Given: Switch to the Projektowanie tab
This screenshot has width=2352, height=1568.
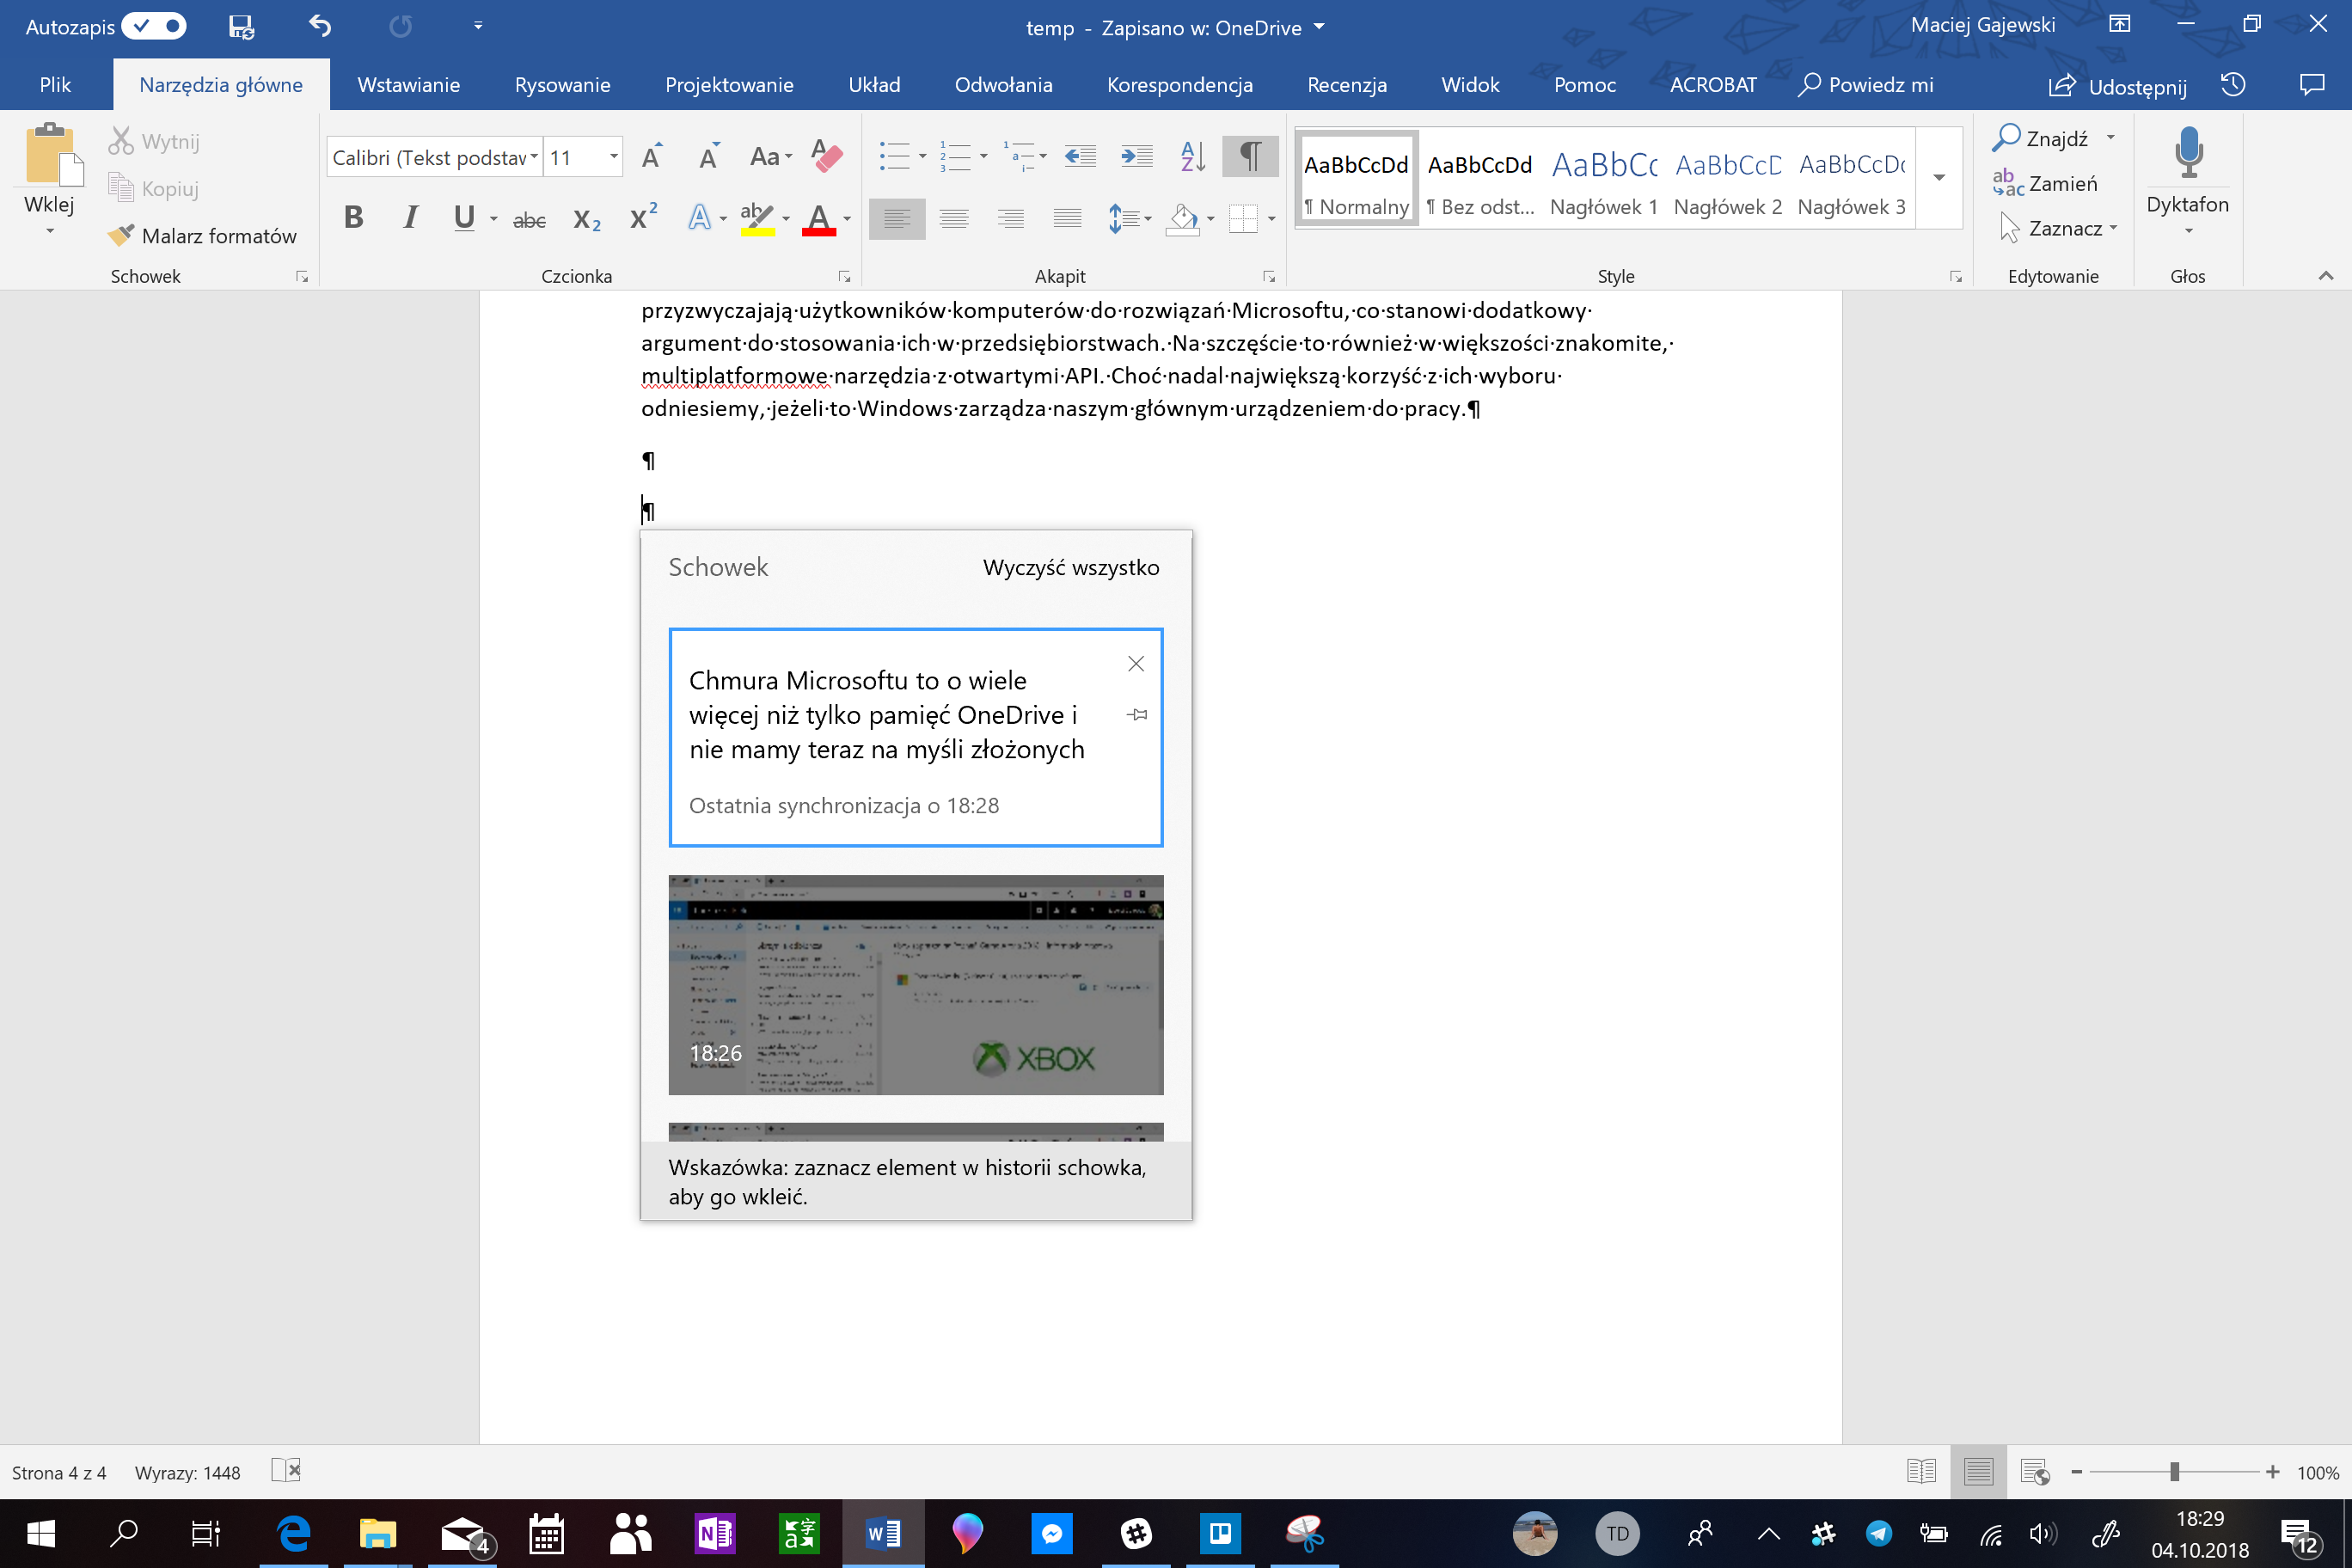Looking at the screenshot, I should [729, 85].
